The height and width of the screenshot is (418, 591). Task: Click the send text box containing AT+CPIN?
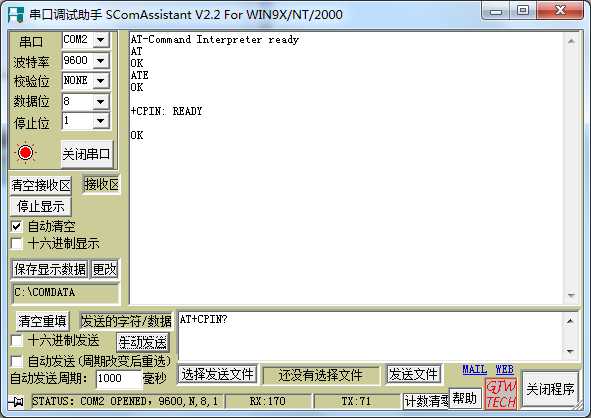pos(371,335)
